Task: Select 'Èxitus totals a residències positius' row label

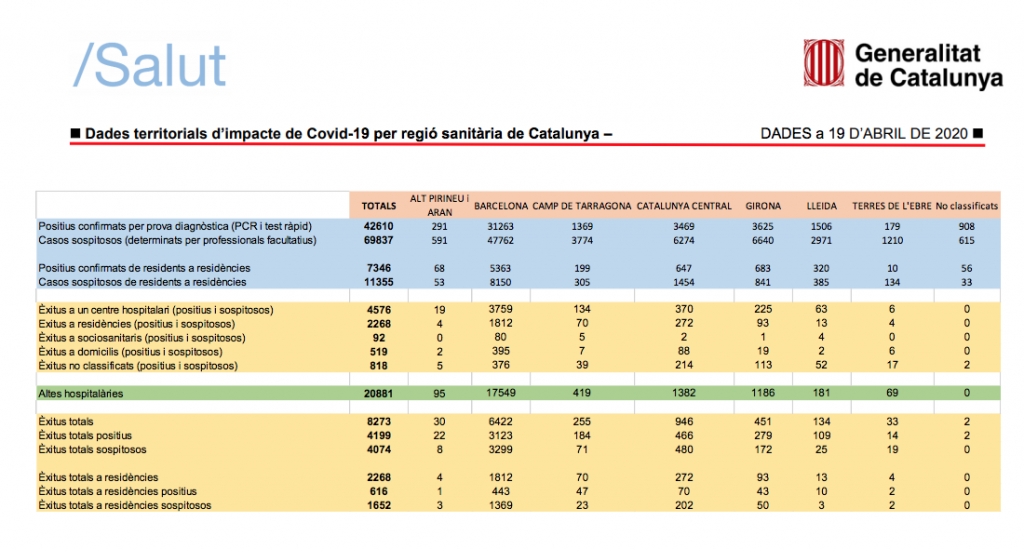Action: [118, 491]
